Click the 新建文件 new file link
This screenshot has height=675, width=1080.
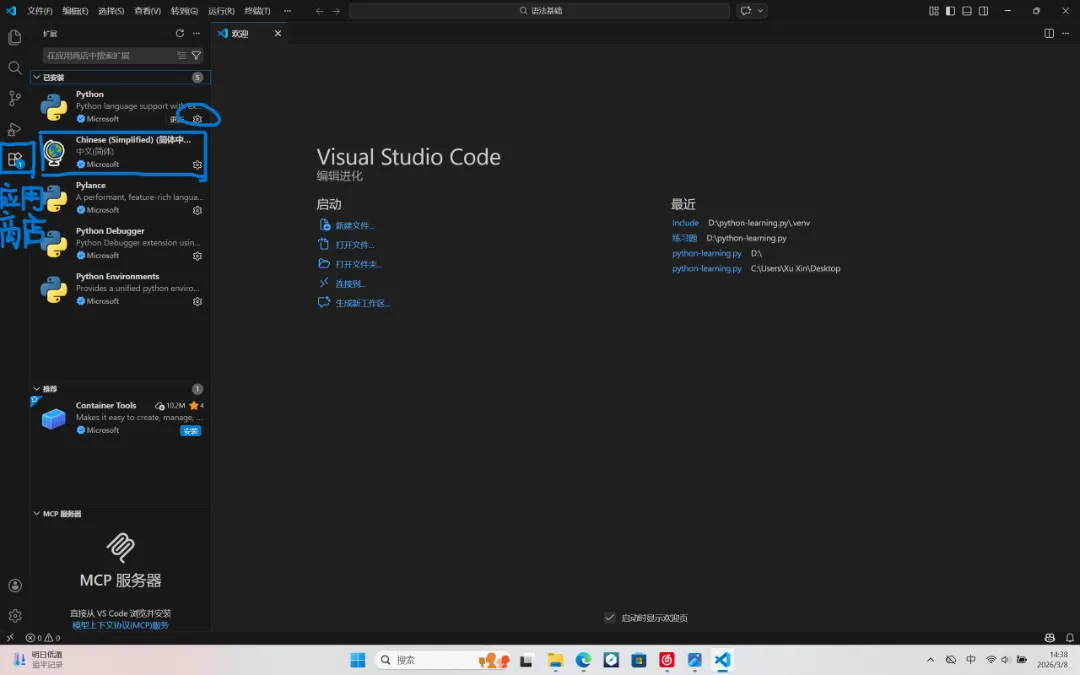pos(354,225)
